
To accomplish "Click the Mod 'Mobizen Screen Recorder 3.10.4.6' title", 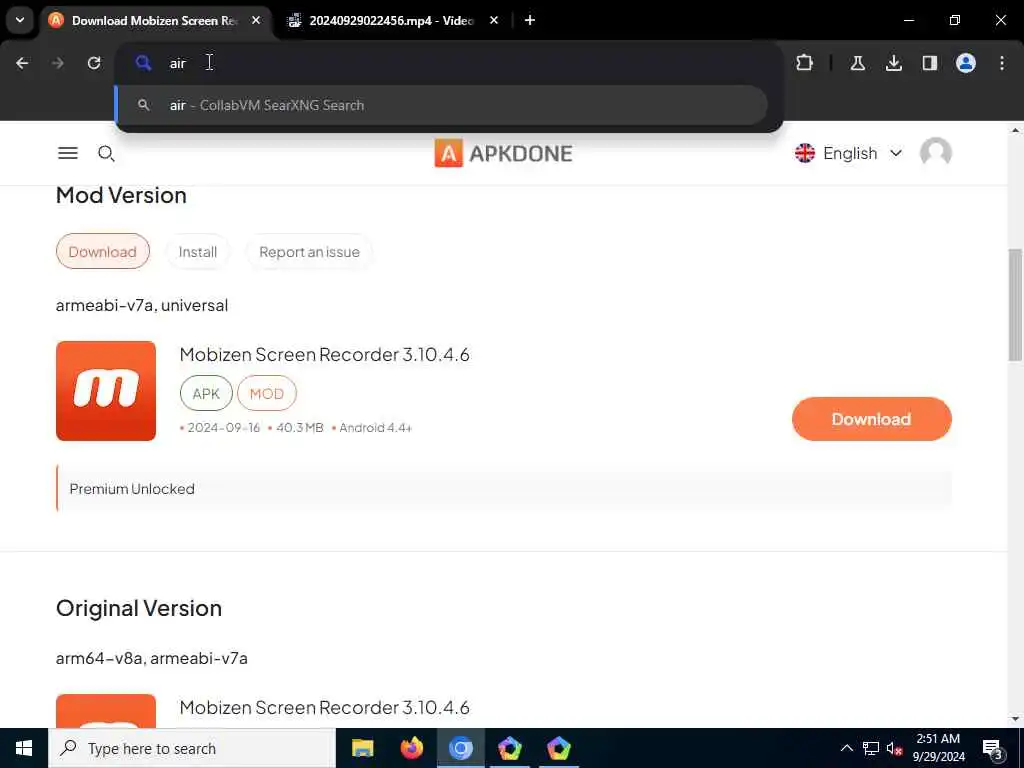I will point(324,354).
